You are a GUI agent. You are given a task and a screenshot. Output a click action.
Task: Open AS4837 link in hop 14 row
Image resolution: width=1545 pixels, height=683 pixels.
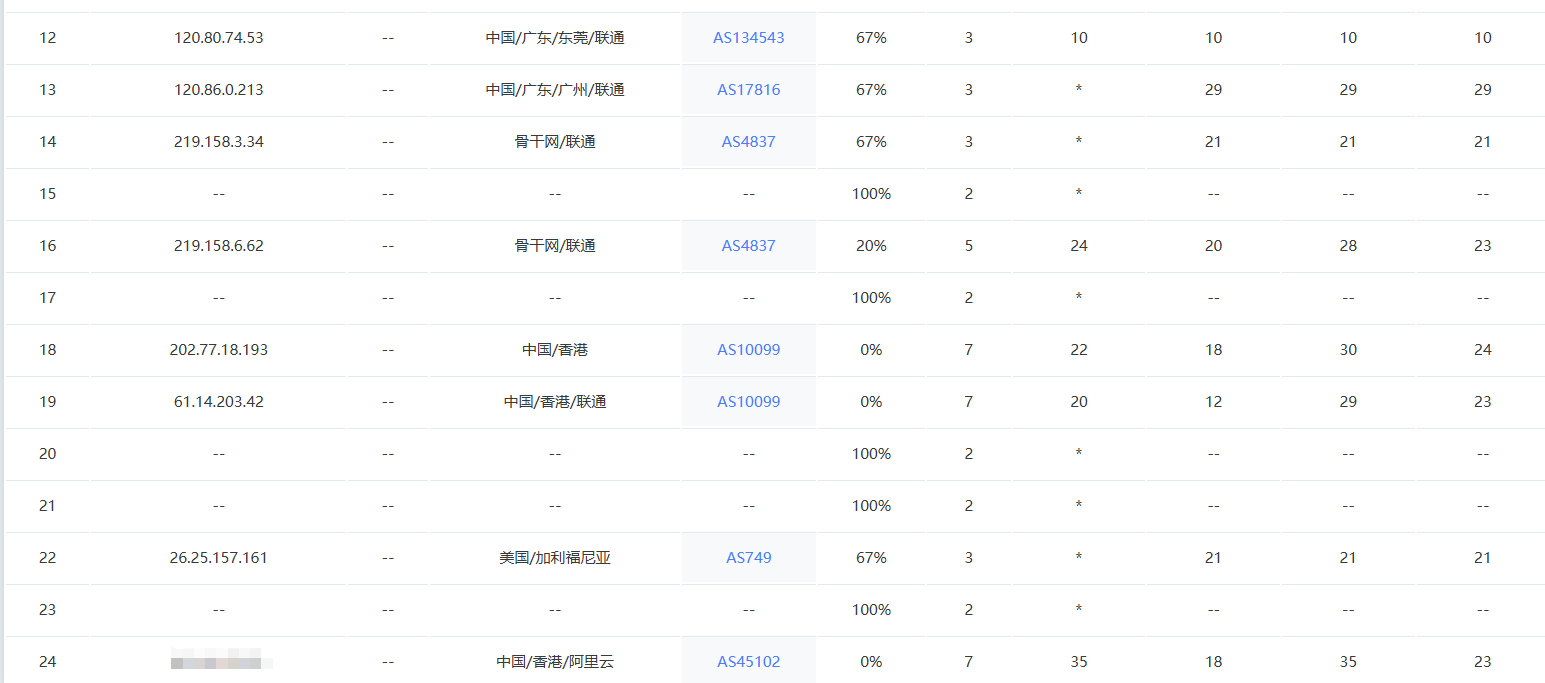pos(748,142)
